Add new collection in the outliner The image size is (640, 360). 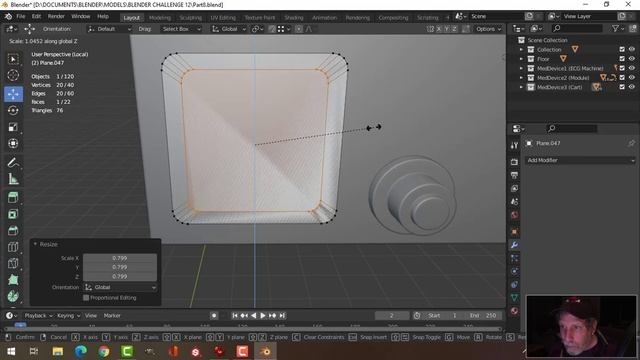[633, 28]
